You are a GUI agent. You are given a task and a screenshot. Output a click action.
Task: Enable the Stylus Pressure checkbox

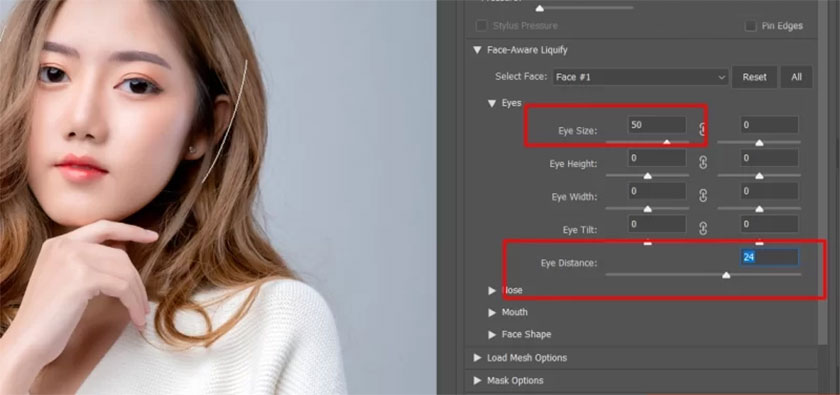click(x=482, y=26)
